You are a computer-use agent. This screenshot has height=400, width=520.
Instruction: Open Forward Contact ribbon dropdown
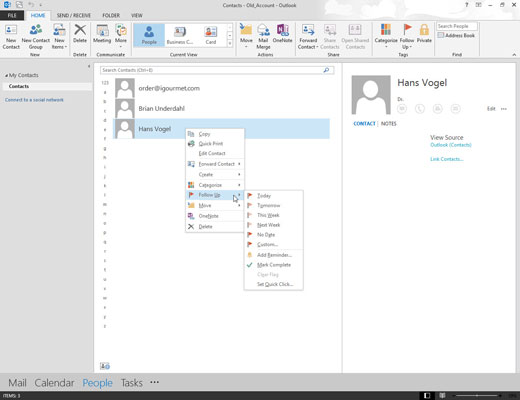(x=308, y=37)
